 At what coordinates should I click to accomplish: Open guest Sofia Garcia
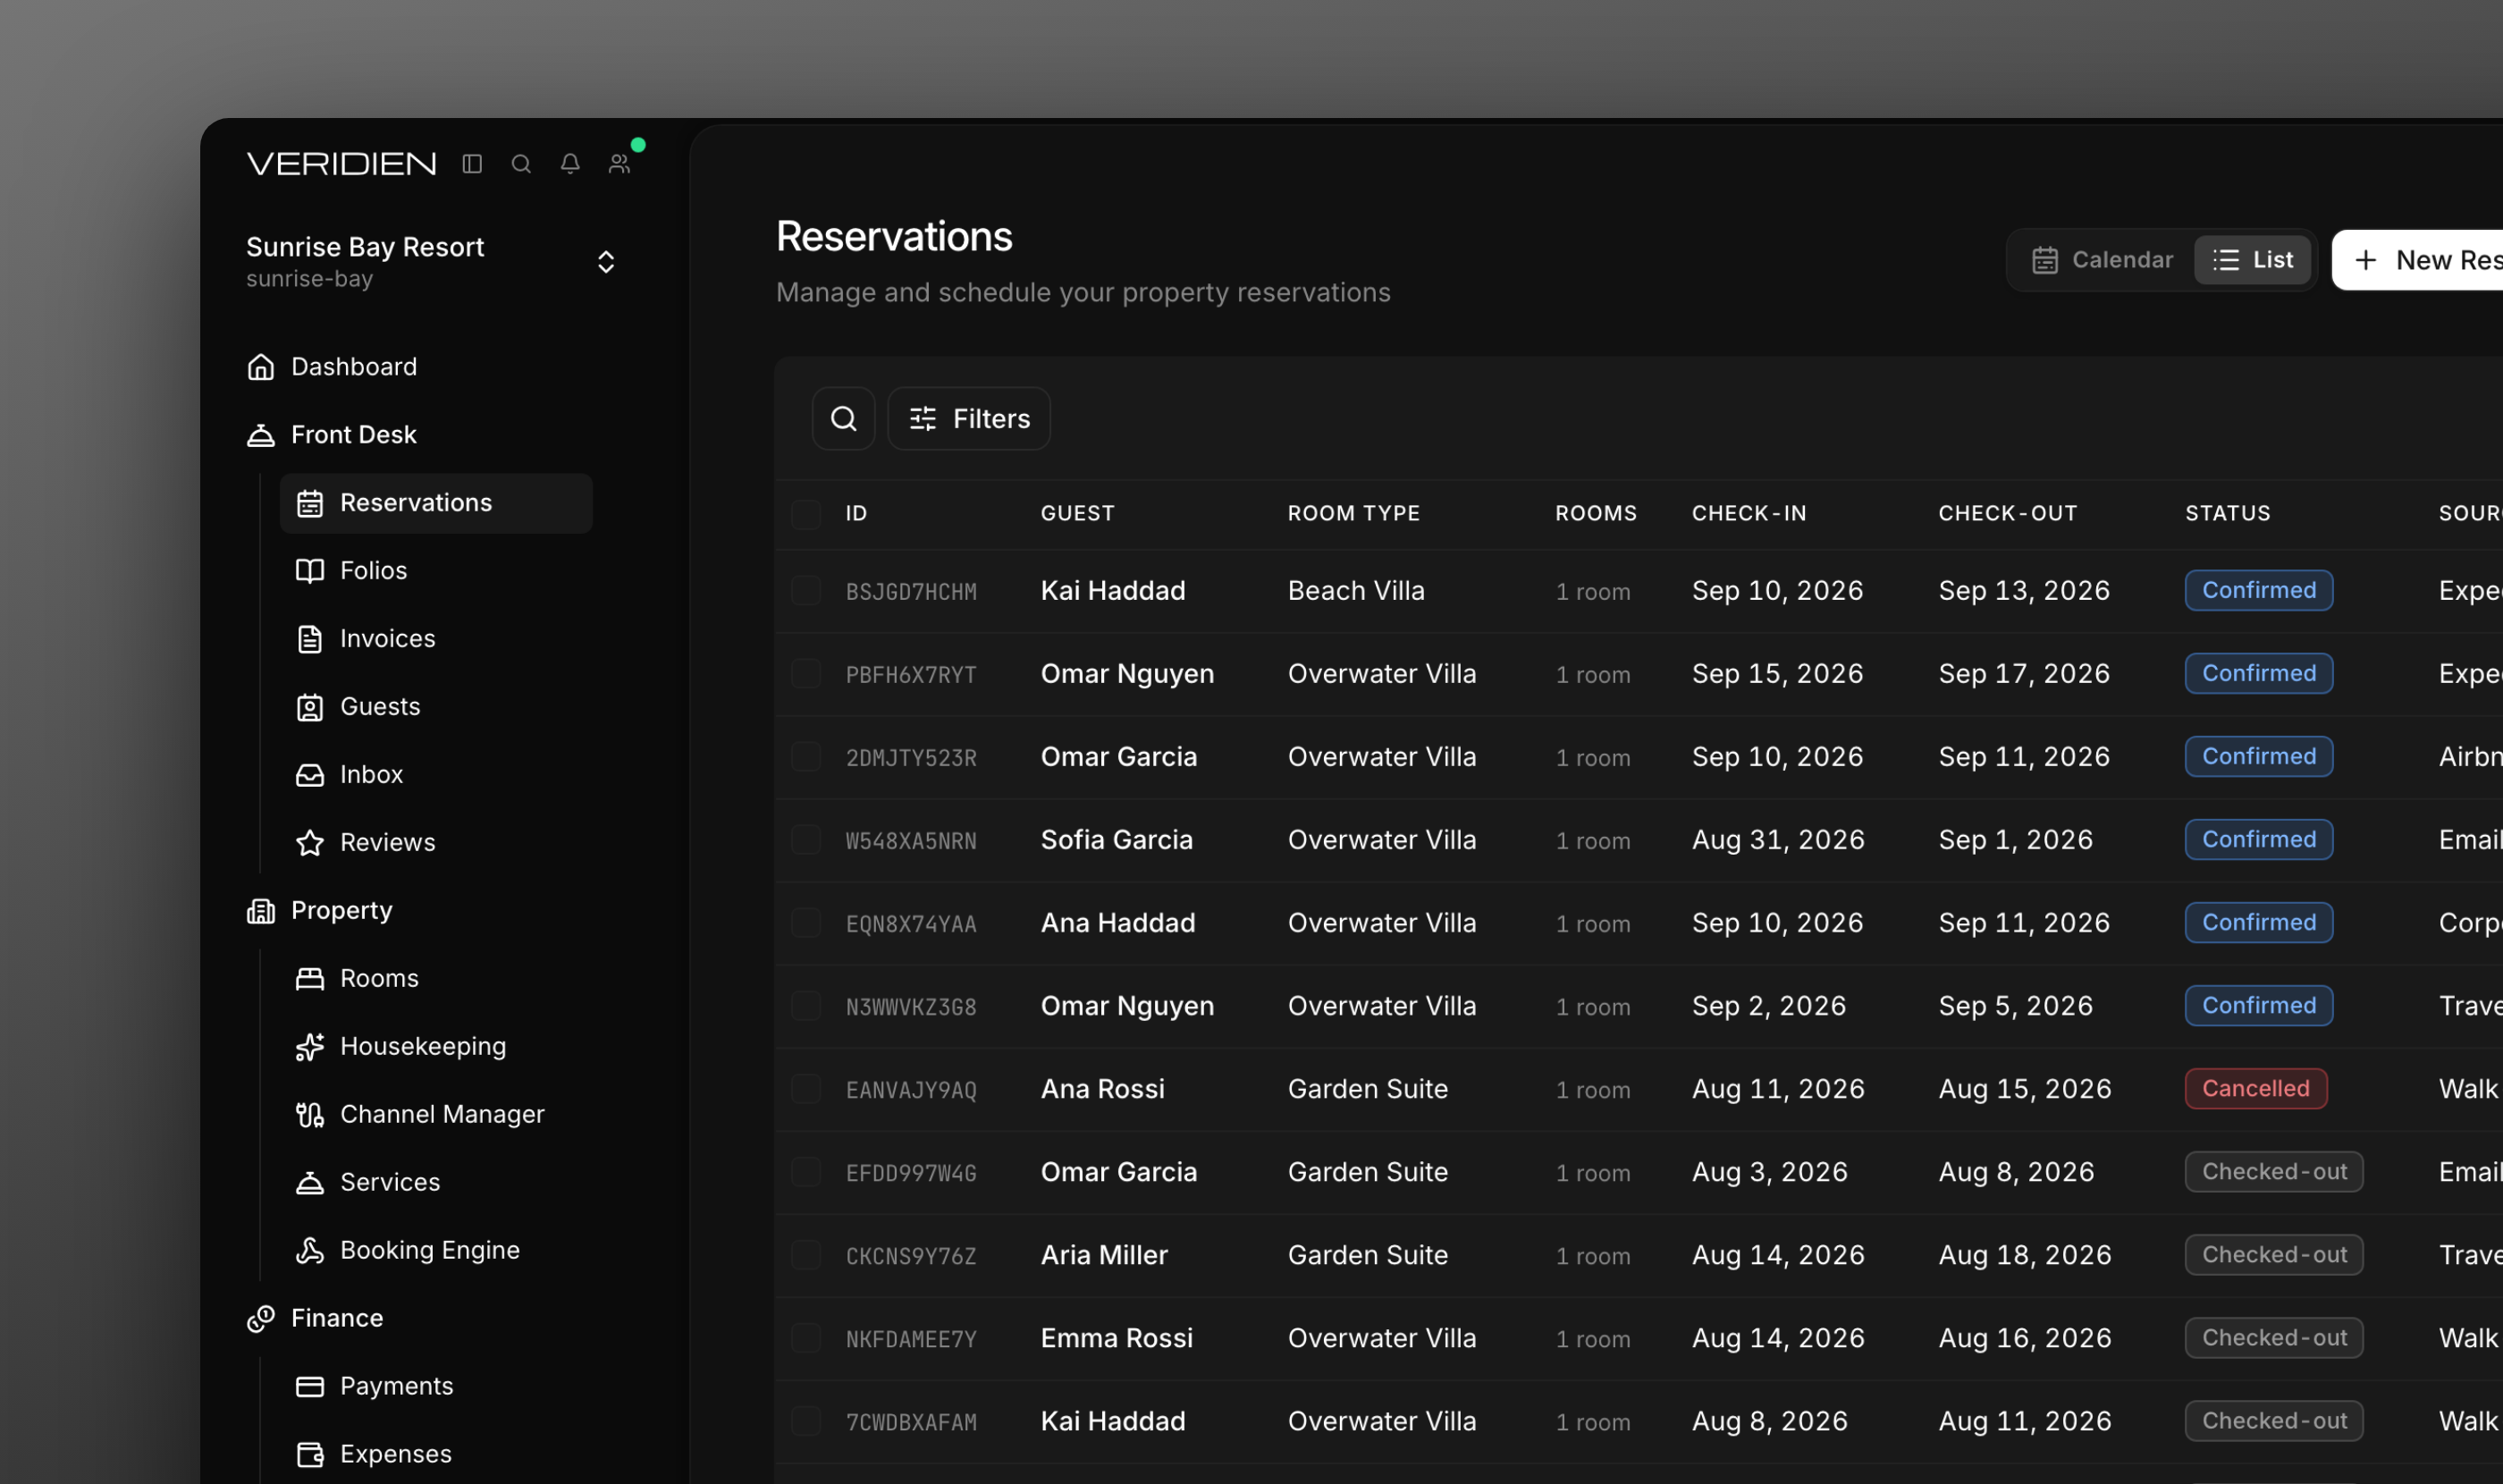pyautogui.click(x=1116, y=840)
